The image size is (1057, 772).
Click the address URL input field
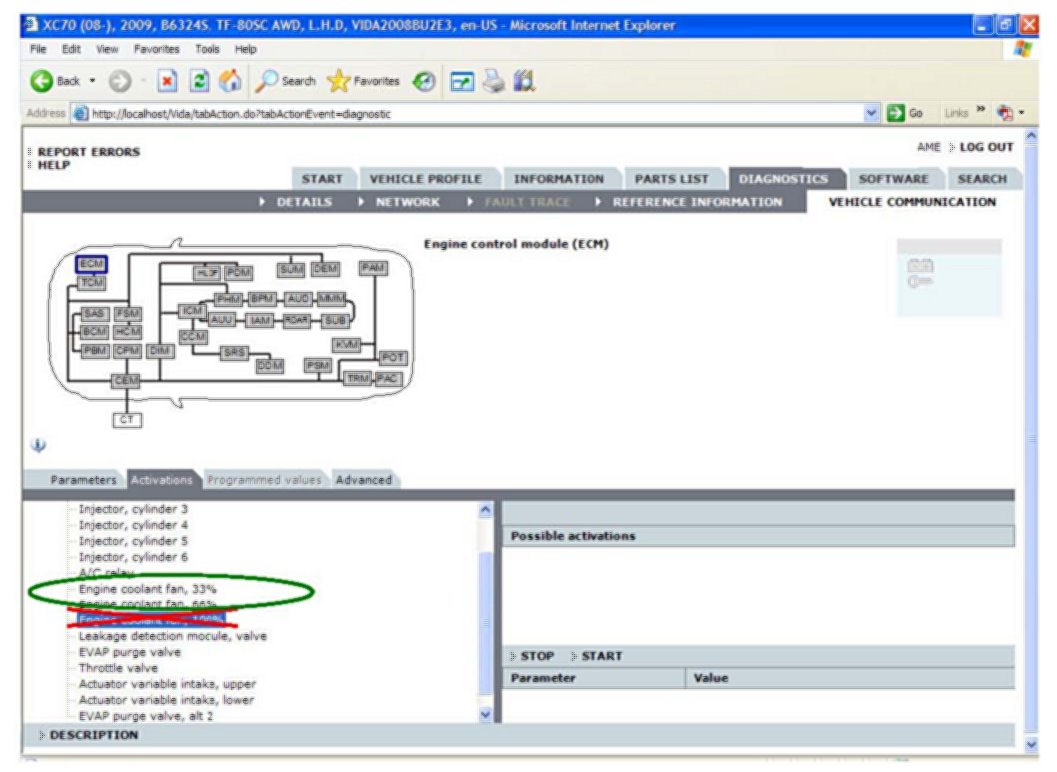point(465,113)
